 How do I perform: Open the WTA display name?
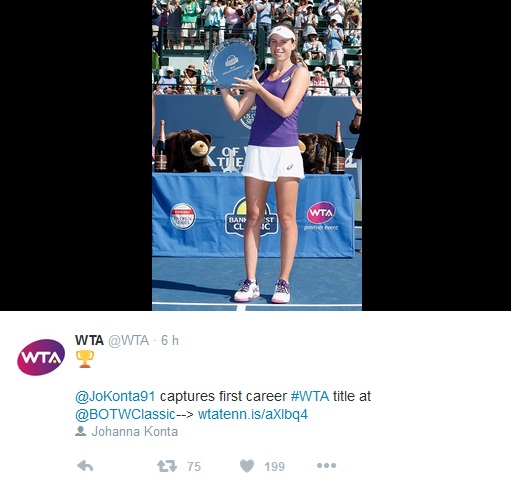89,340
